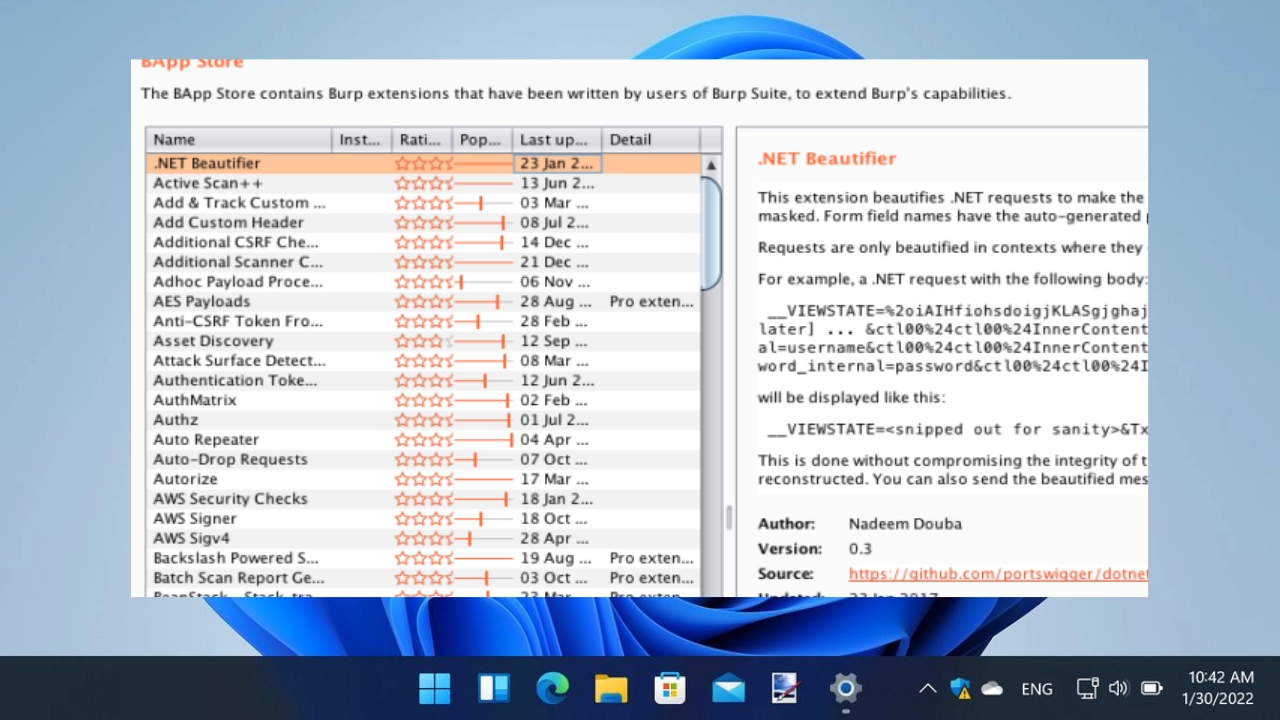Click the star rating of AuthMatrix
1280x720 pixels.
click(423, 400)
